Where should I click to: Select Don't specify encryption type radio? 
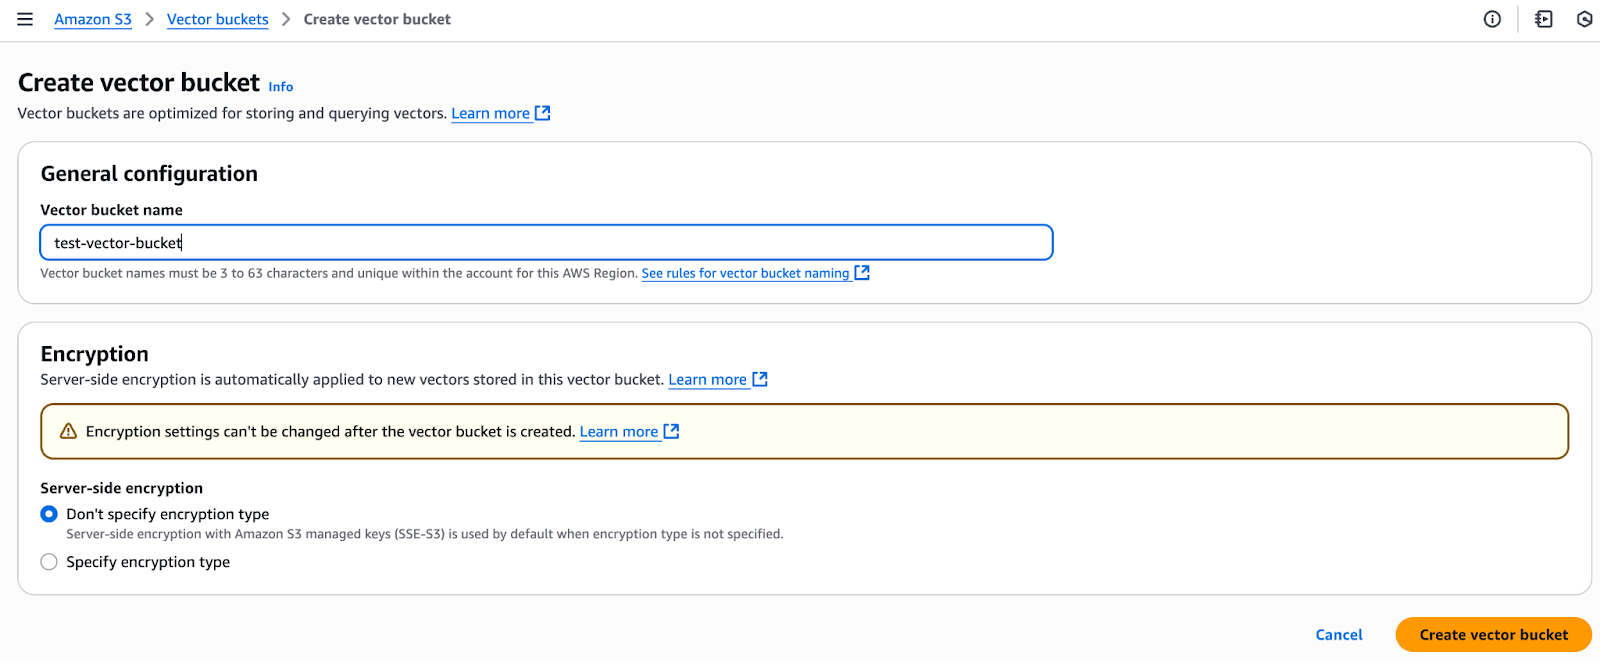tap(49, 514)
